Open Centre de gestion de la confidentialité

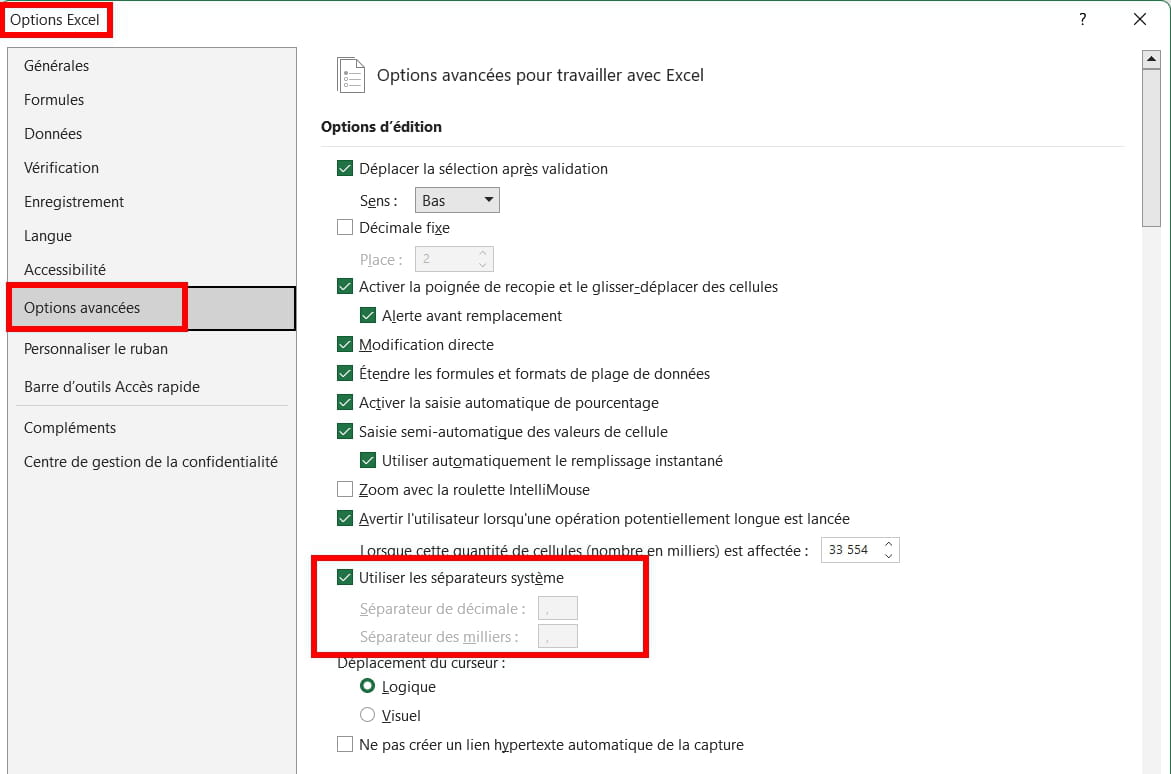(151, 462)
